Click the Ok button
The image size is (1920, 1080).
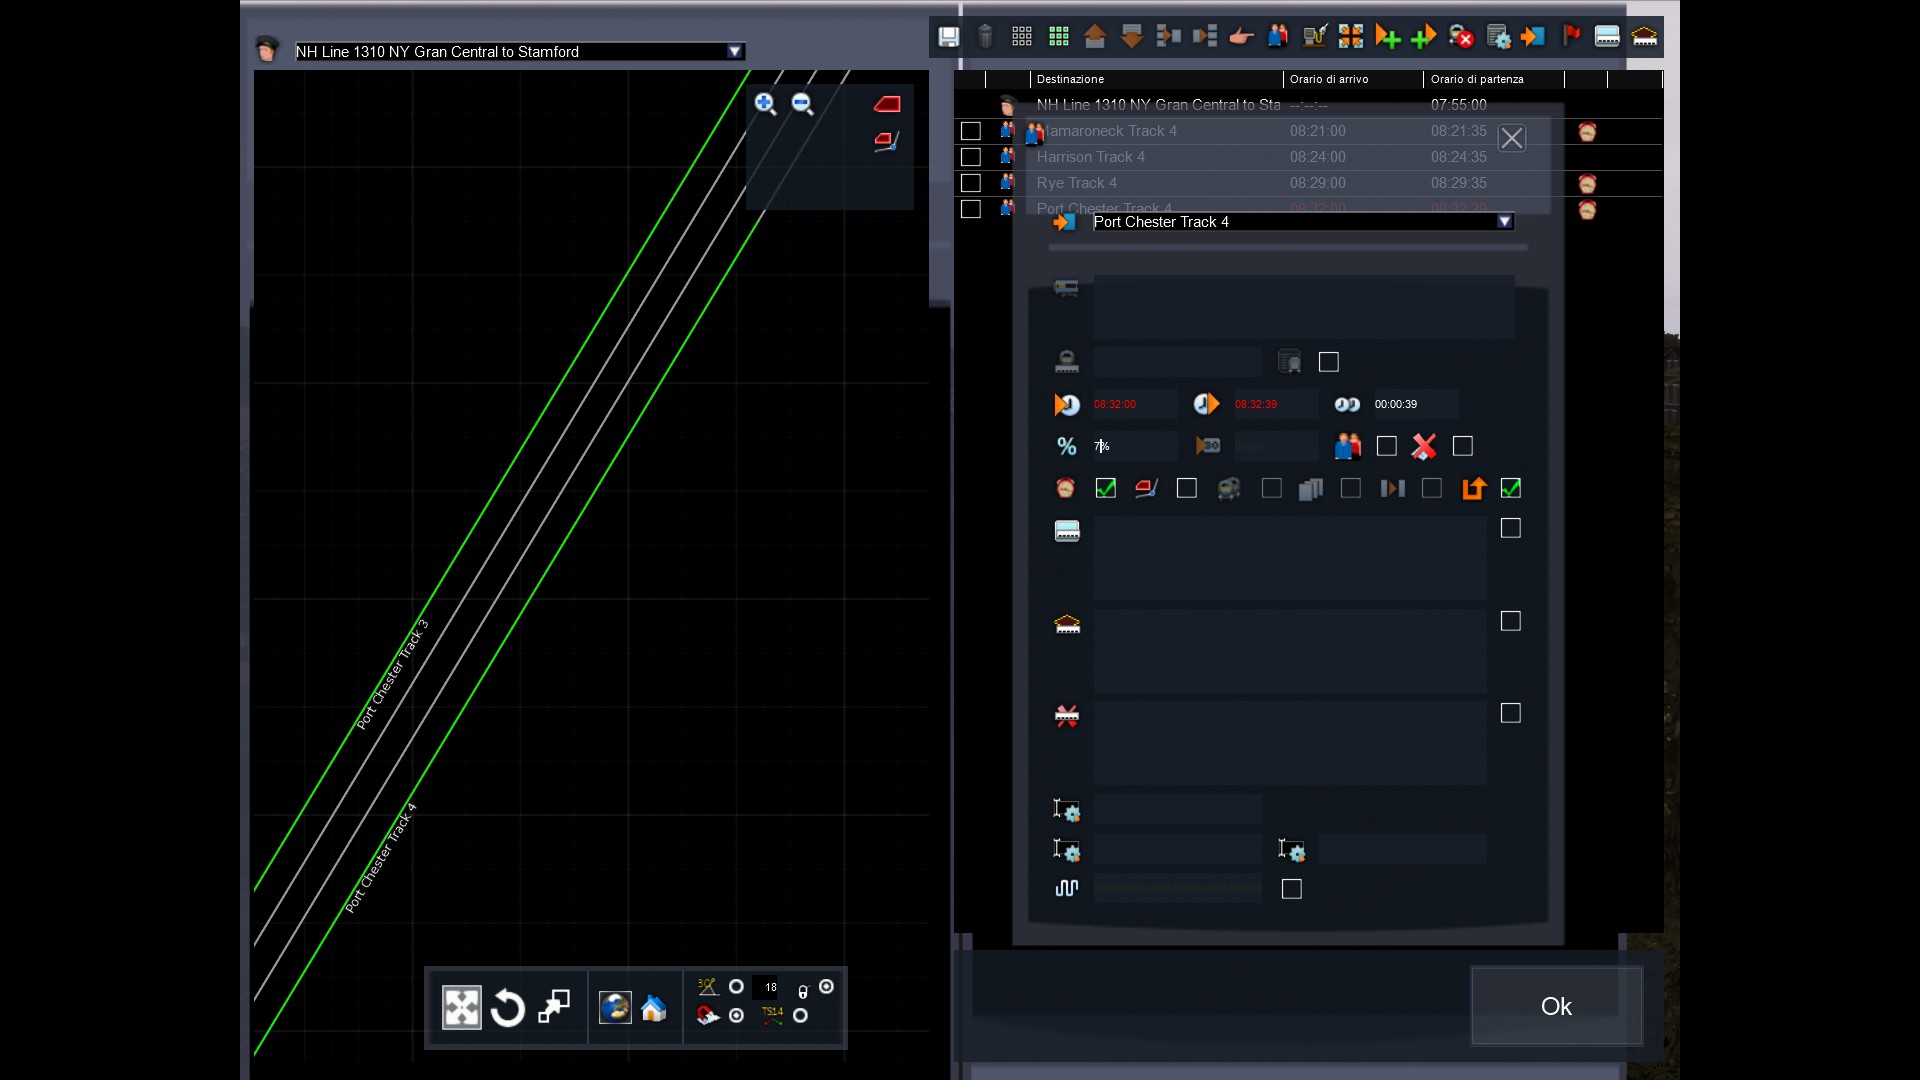[1556, 1006]
